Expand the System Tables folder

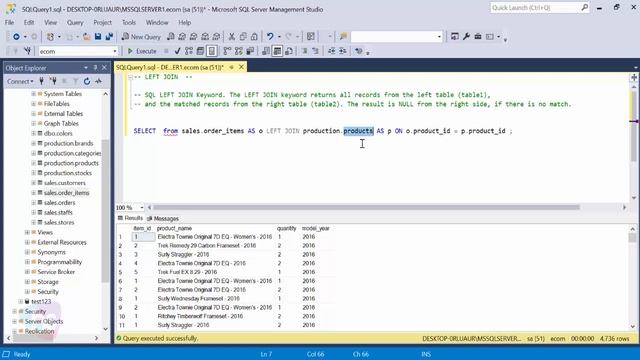[x=33, y=94]
